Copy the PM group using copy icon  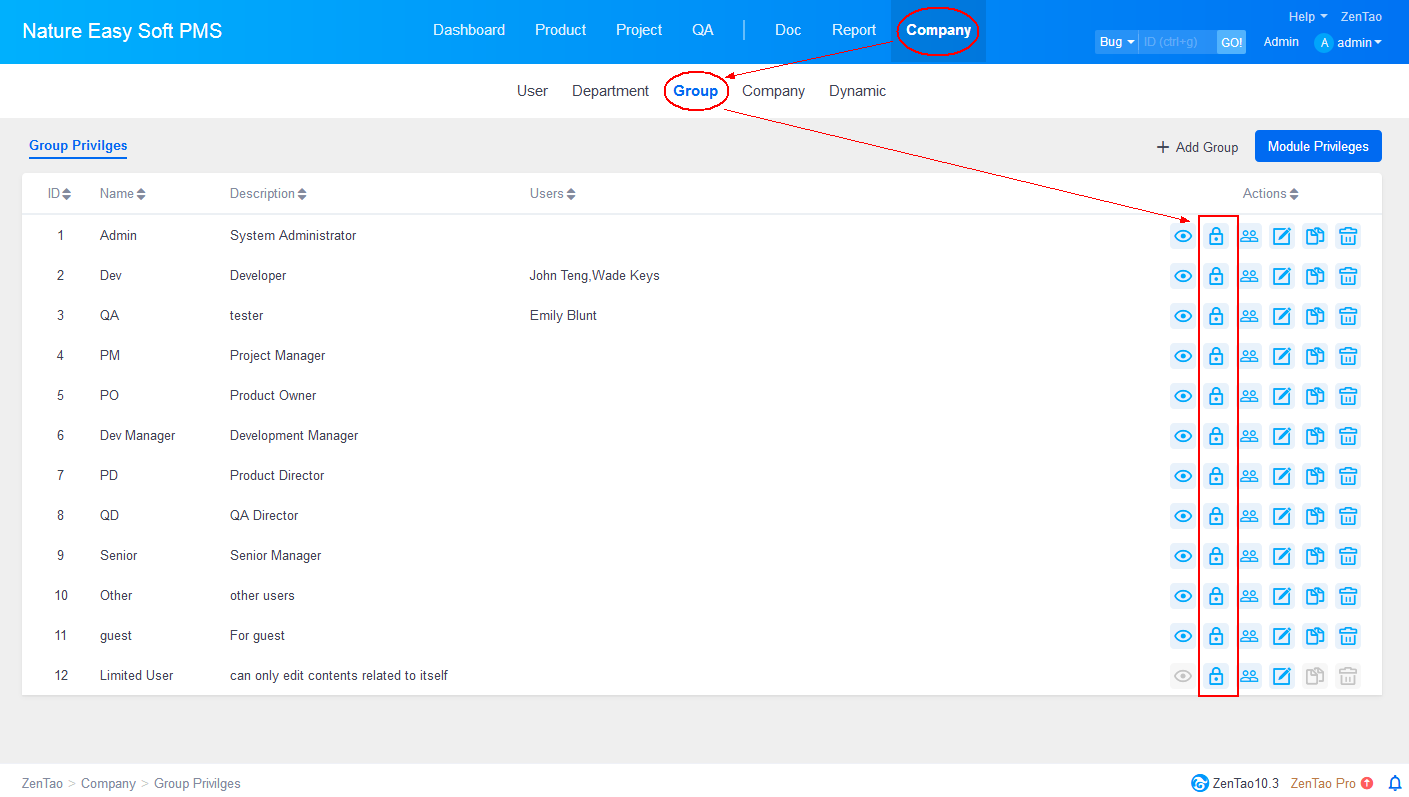point(1315,356)
